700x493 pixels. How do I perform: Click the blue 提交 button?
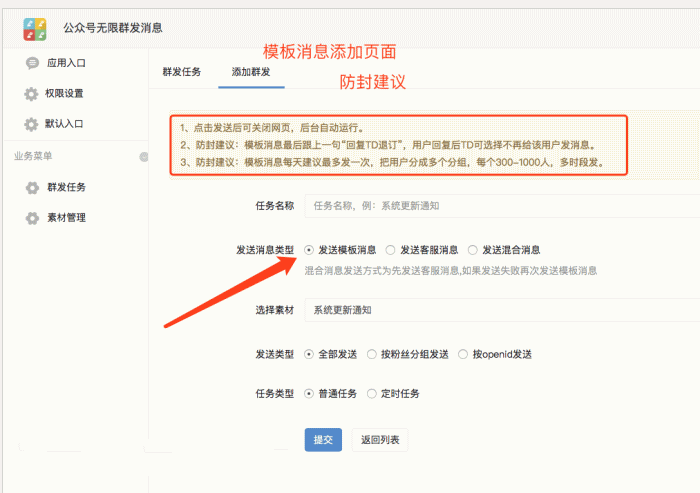(x=323, y=440)
